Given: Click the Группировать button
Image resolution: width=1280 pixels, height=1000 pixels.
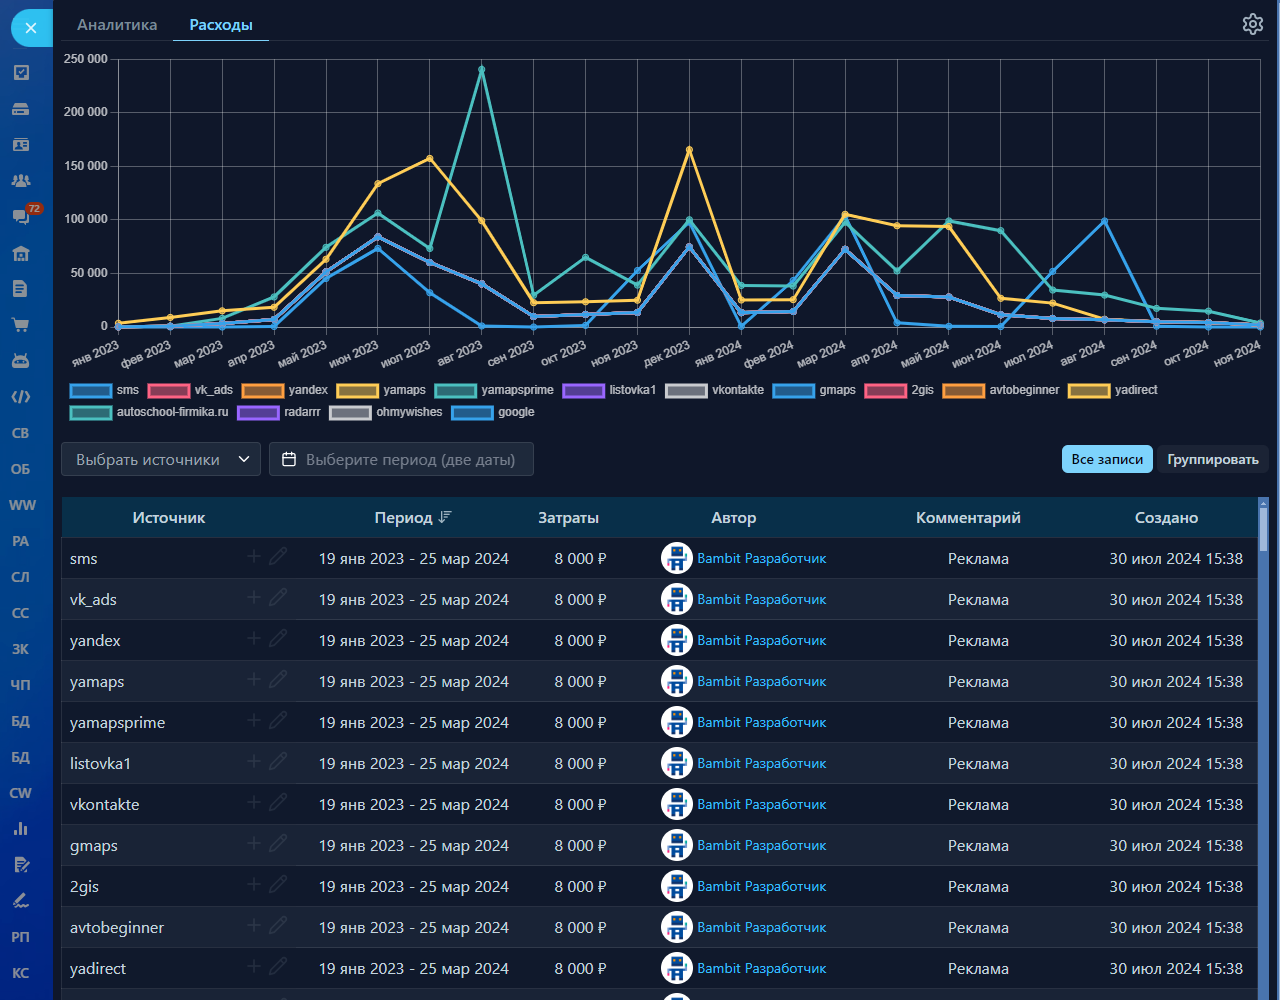Looking at the screenshot, I should (x=1213, y=459).
